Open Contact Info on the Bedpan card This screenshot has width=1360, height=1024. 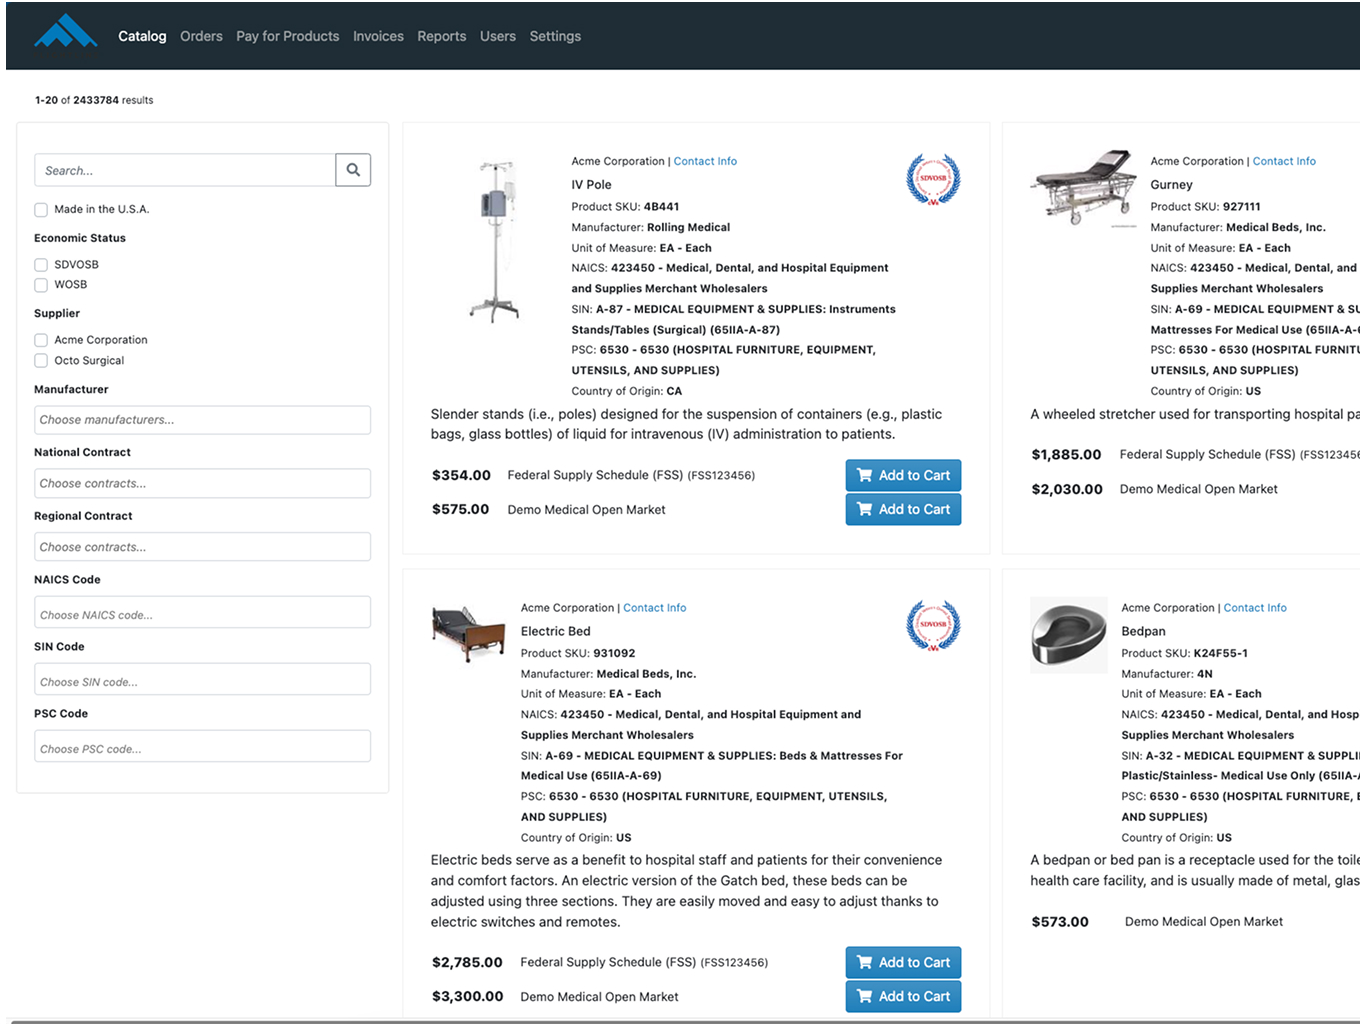click(1255, 608)
